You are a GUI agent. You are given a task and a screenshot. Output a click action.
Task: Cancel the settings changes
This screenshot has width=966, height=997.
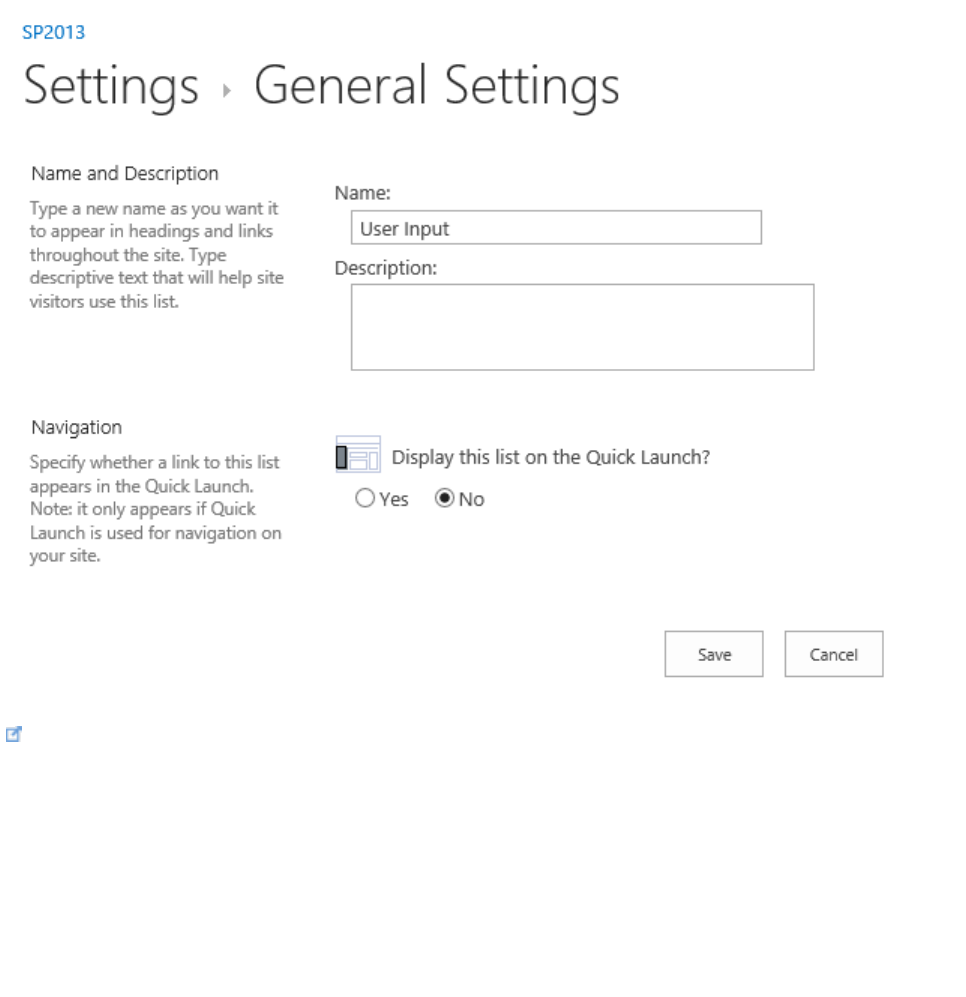click(834, 654)
